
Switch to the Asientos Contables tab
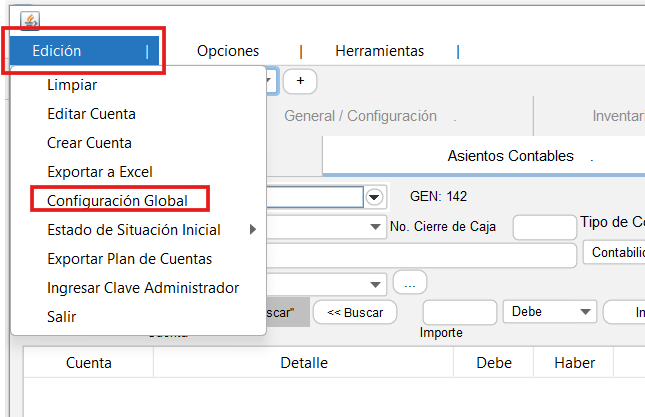(x=510, y=156)
